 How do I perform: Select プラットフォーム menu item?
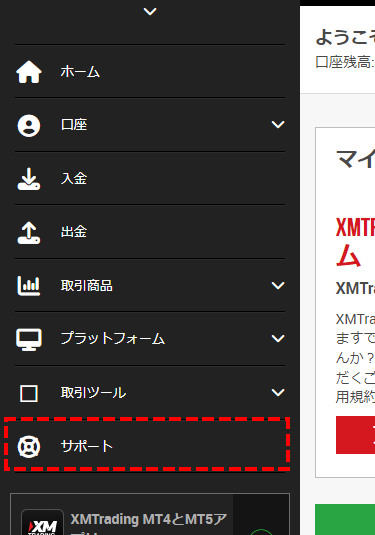(150, 339)
